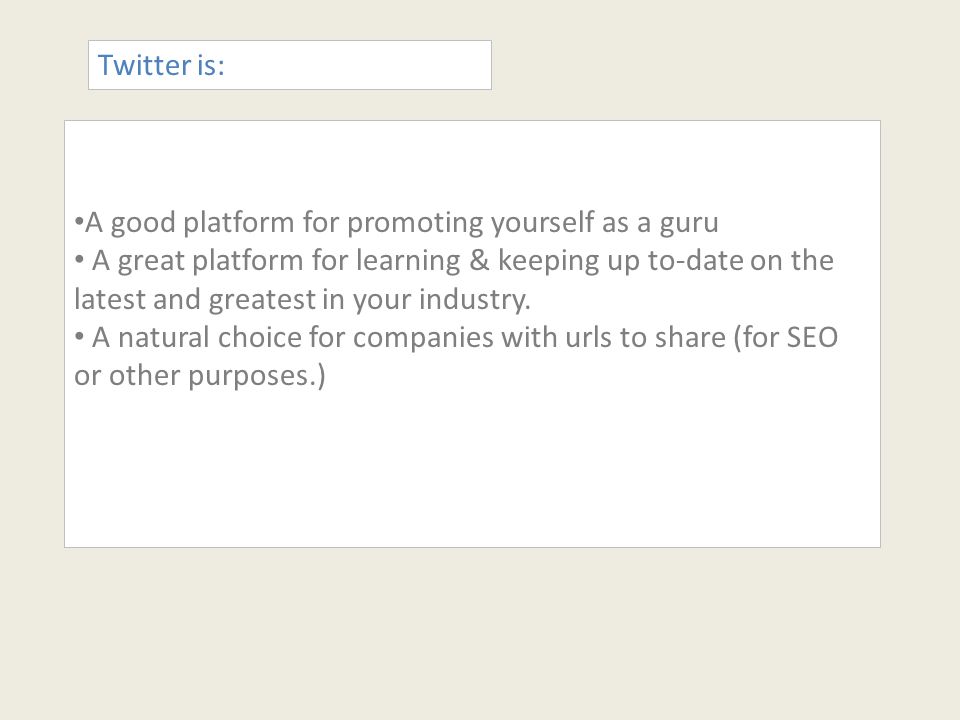The image size is (960, 720).
Task: Select the third bullet about 'A natural choice'
Action: pyautogui.click(x=456, y=356)
